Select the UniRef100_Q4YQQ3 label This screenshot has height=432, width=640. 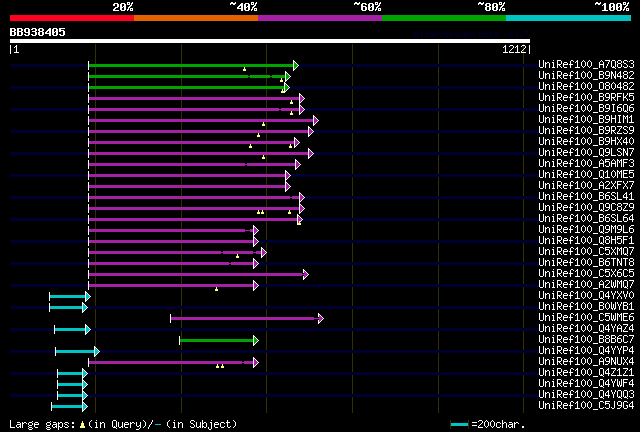pos(586,395)
